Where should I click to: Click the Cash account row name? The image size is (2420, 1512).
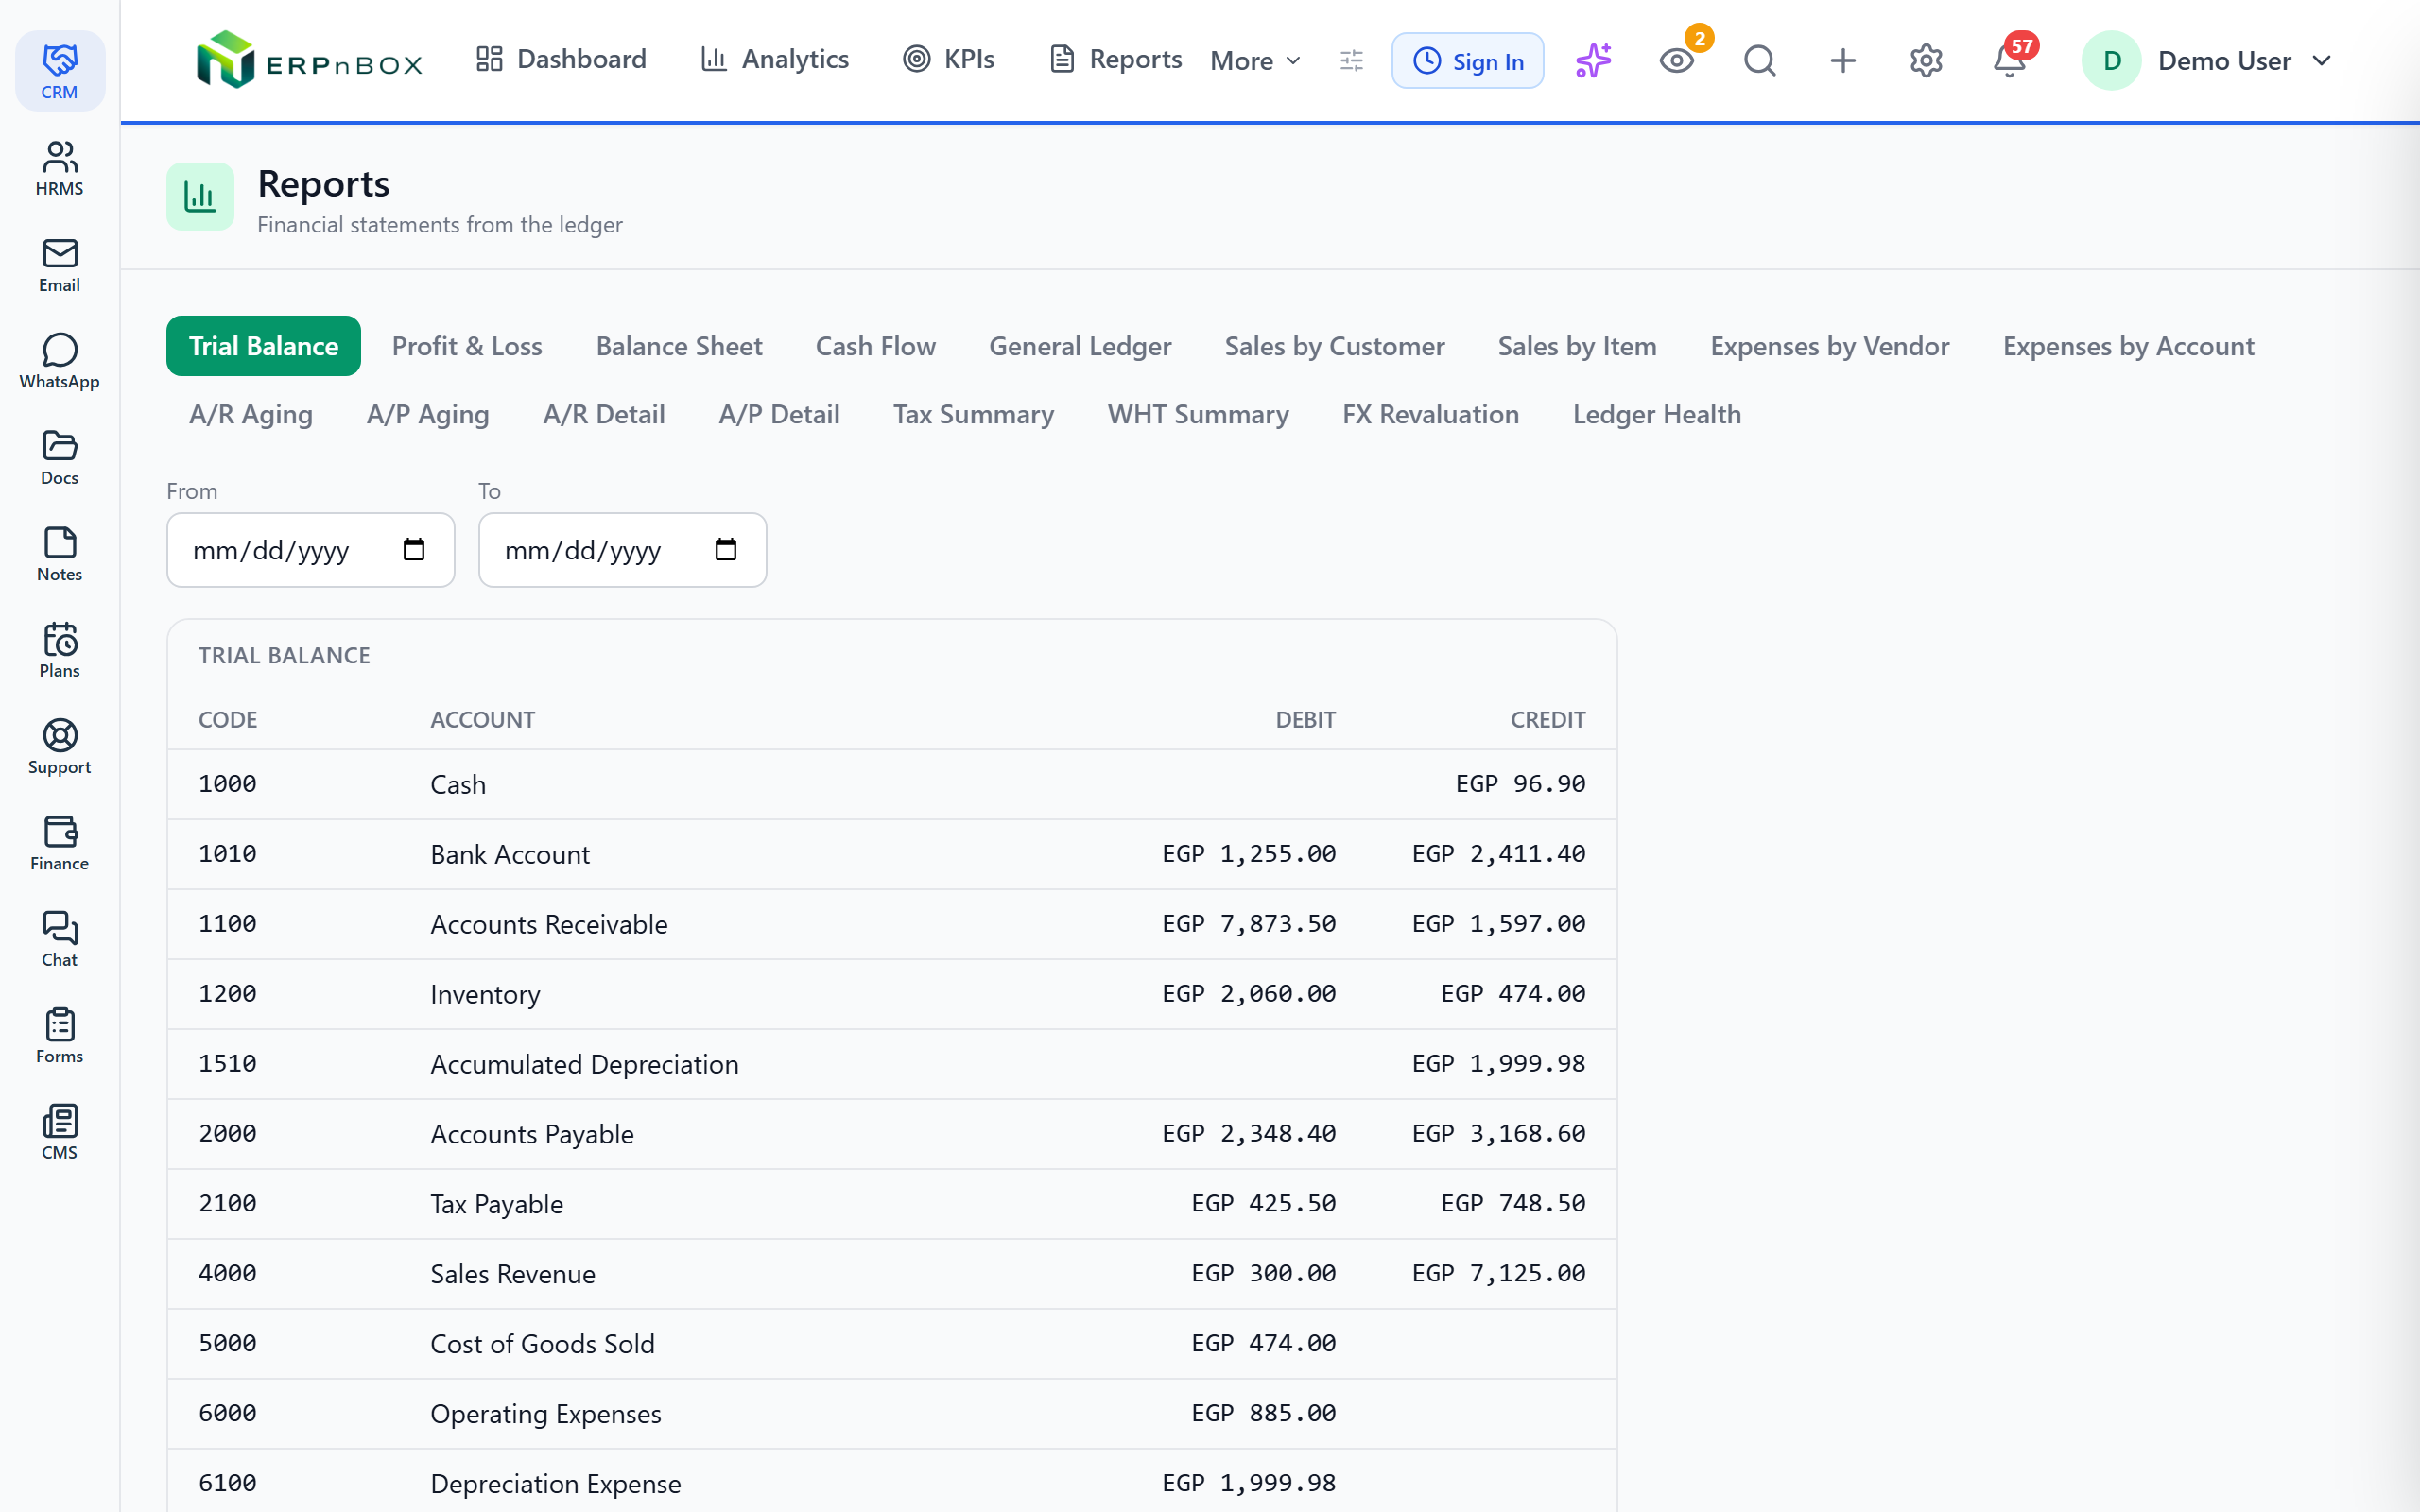pyautogui.click(x=458, y=785)
